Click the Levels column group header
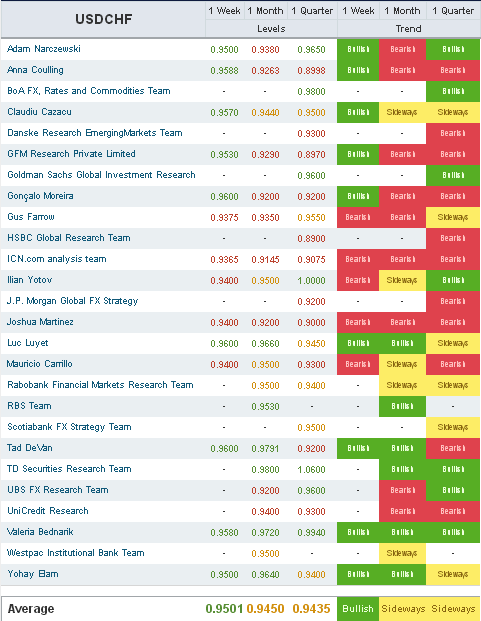Image resolution: width=481 pixels, height=621 pixels. click(x=271, y=29)
